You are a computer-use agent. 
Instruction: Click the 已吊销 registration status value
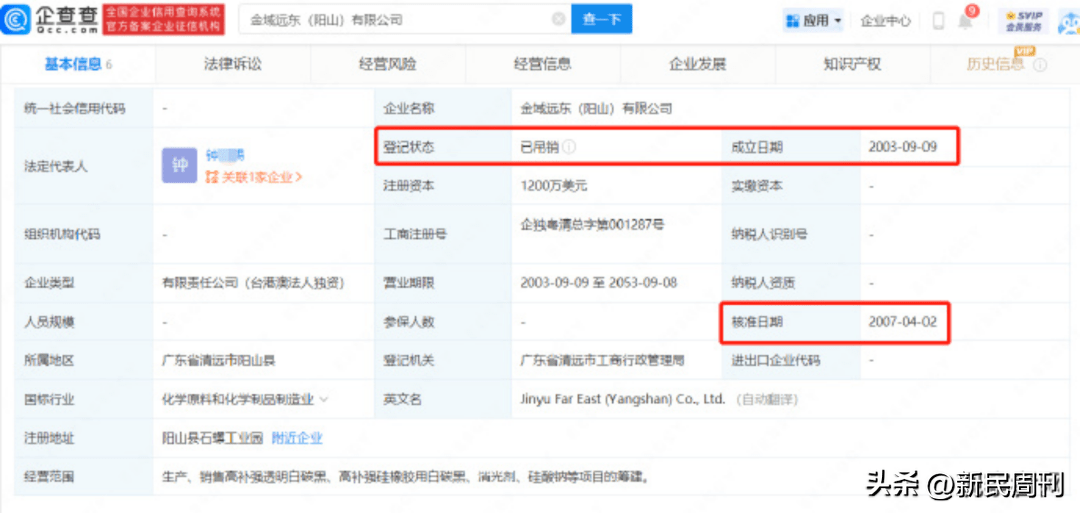(539, 147)
